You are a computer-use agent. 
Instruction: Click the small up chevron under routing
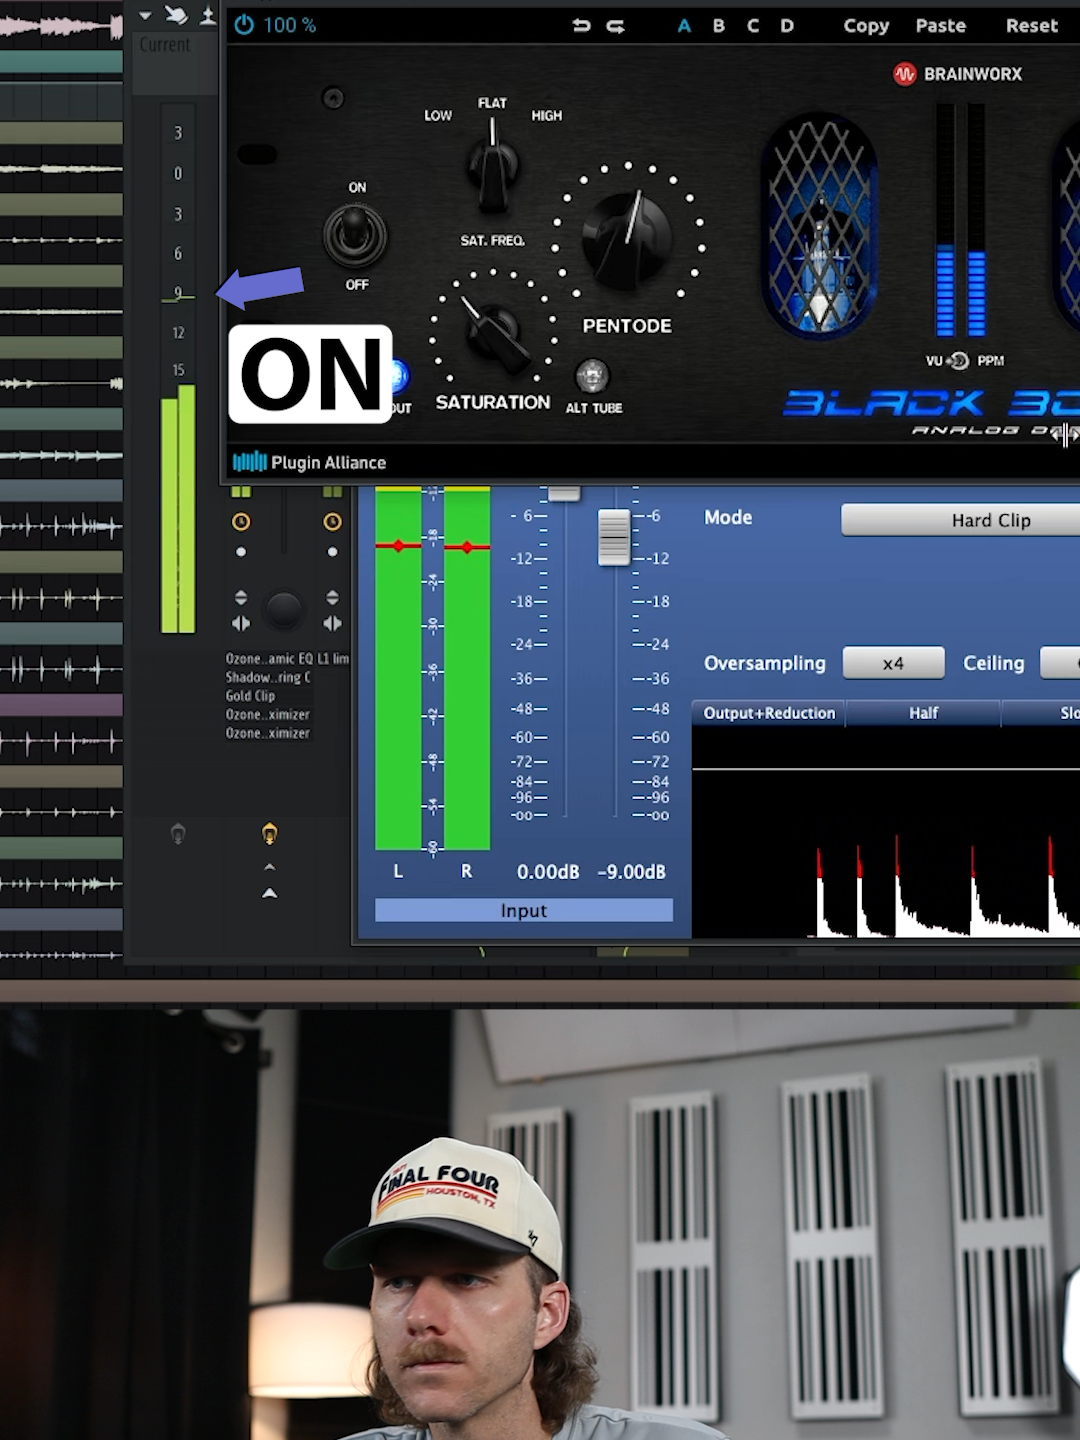[269, 867]
